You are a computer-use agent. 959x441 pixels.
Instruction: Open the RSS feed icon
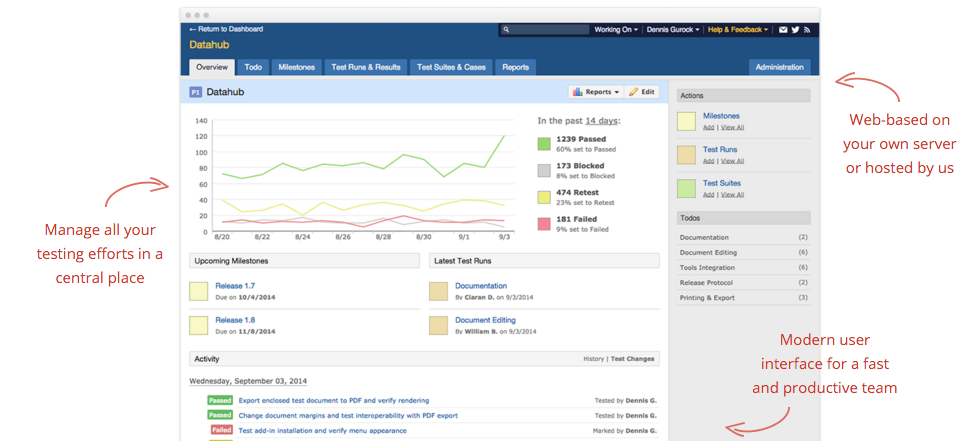coord(807,29)
